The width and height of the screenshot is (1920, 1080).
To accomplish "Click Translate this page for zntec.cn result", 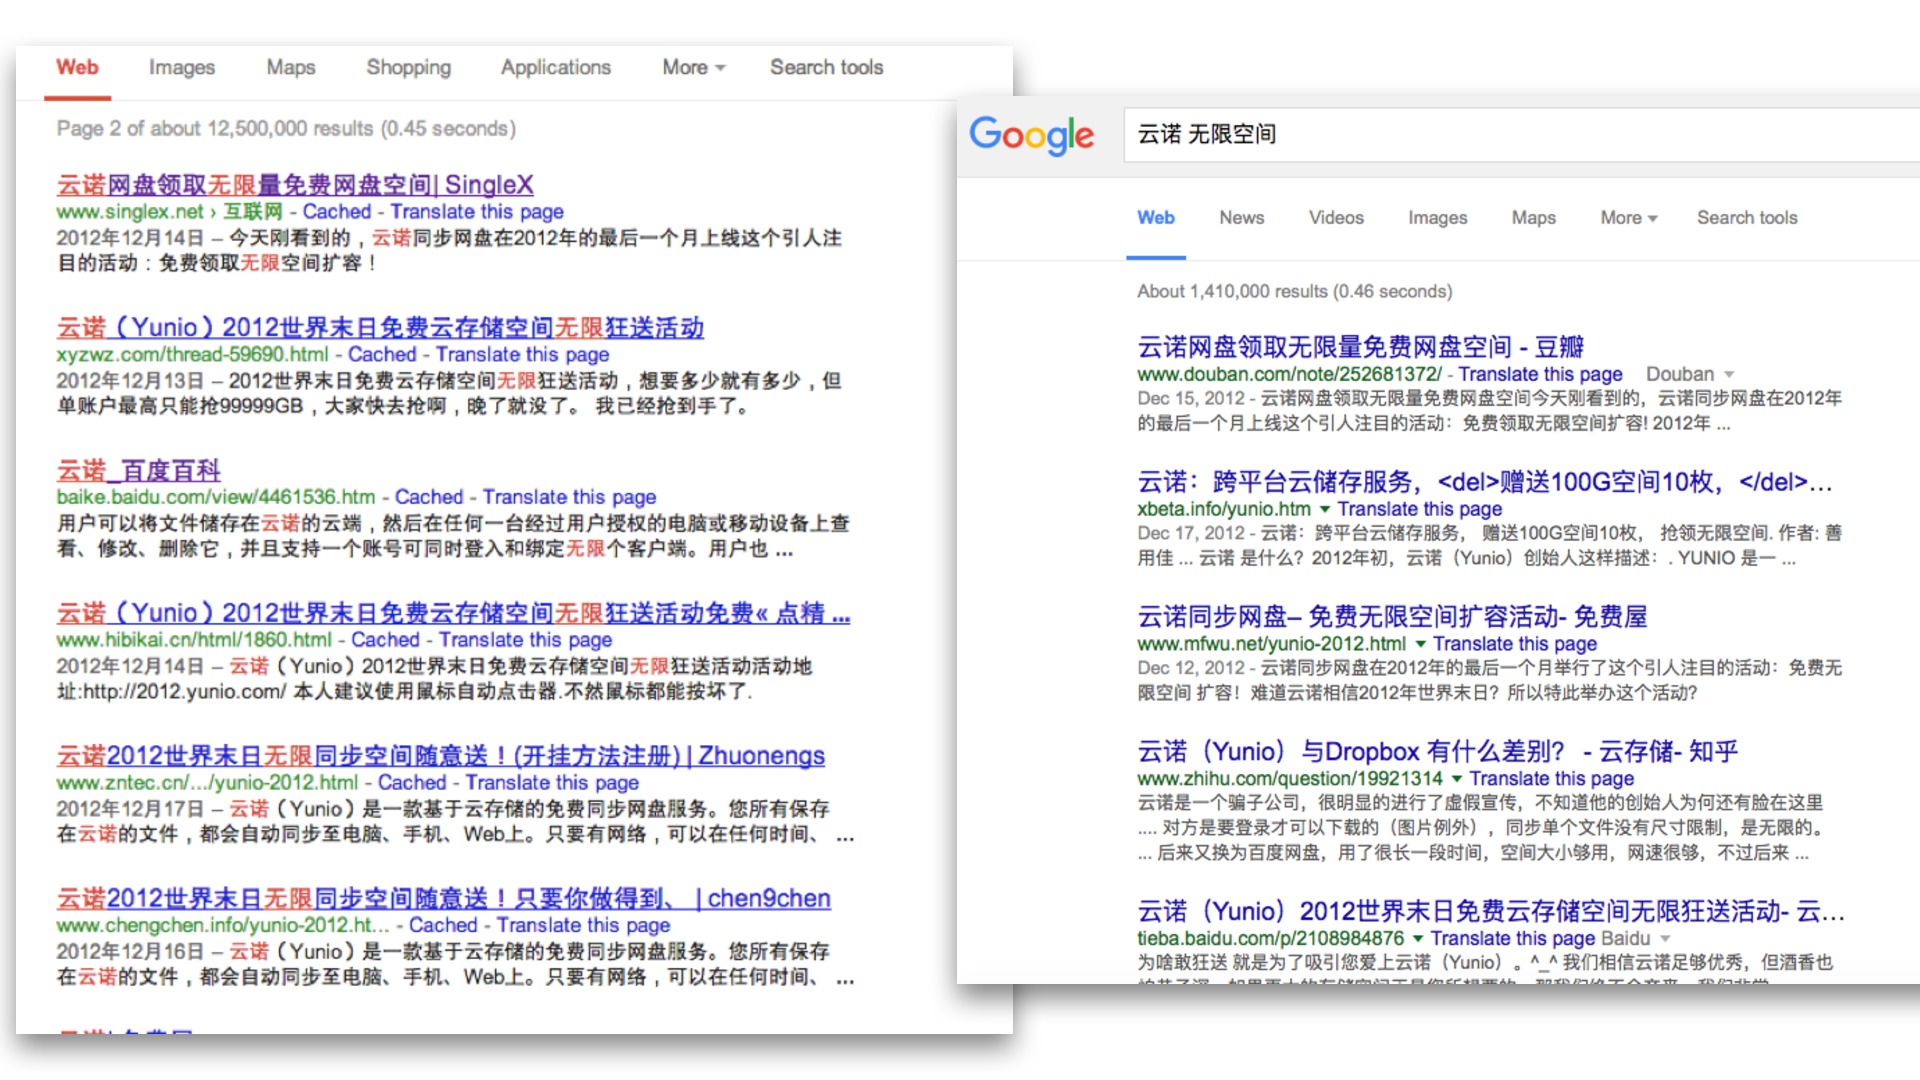I will coord(552,782).
